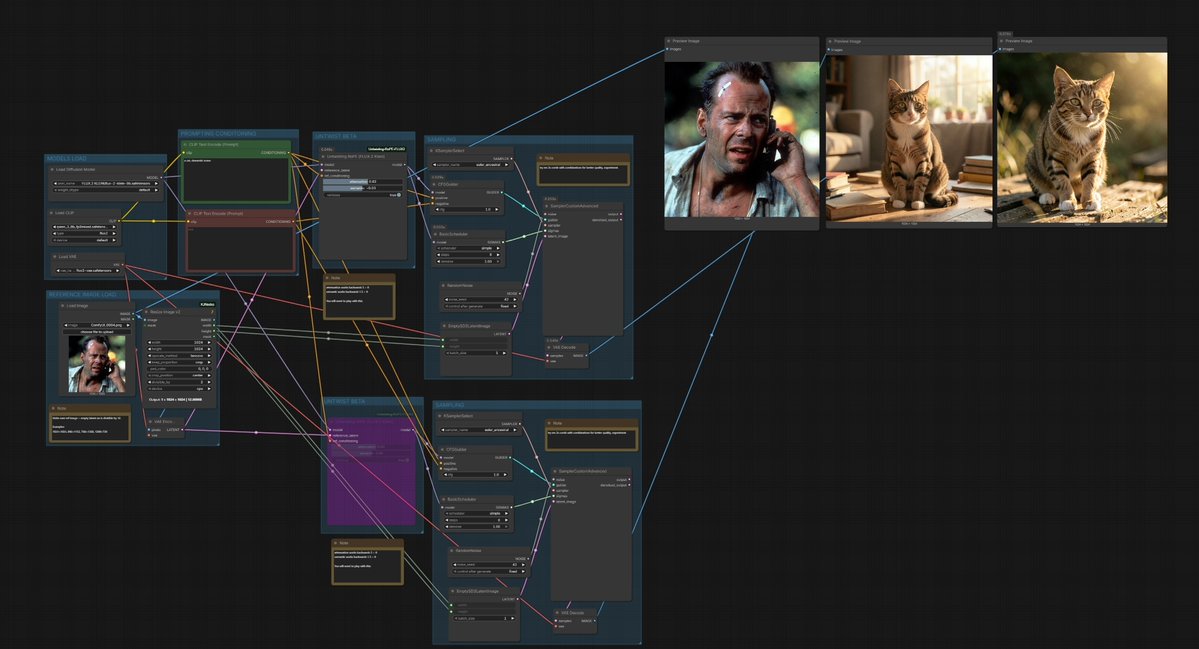Screen dimensions: 1199x649
Task: Collapse the Note node in Reference Image group
Action: click(54, 408)
